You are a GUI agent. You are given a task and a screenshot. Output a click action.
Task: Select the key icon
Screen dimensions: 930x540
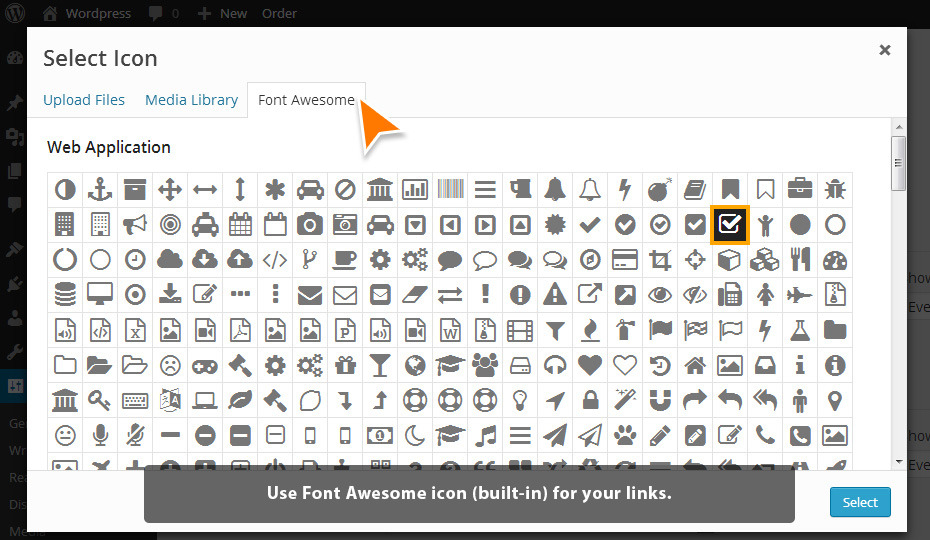[x=100, y=401]
